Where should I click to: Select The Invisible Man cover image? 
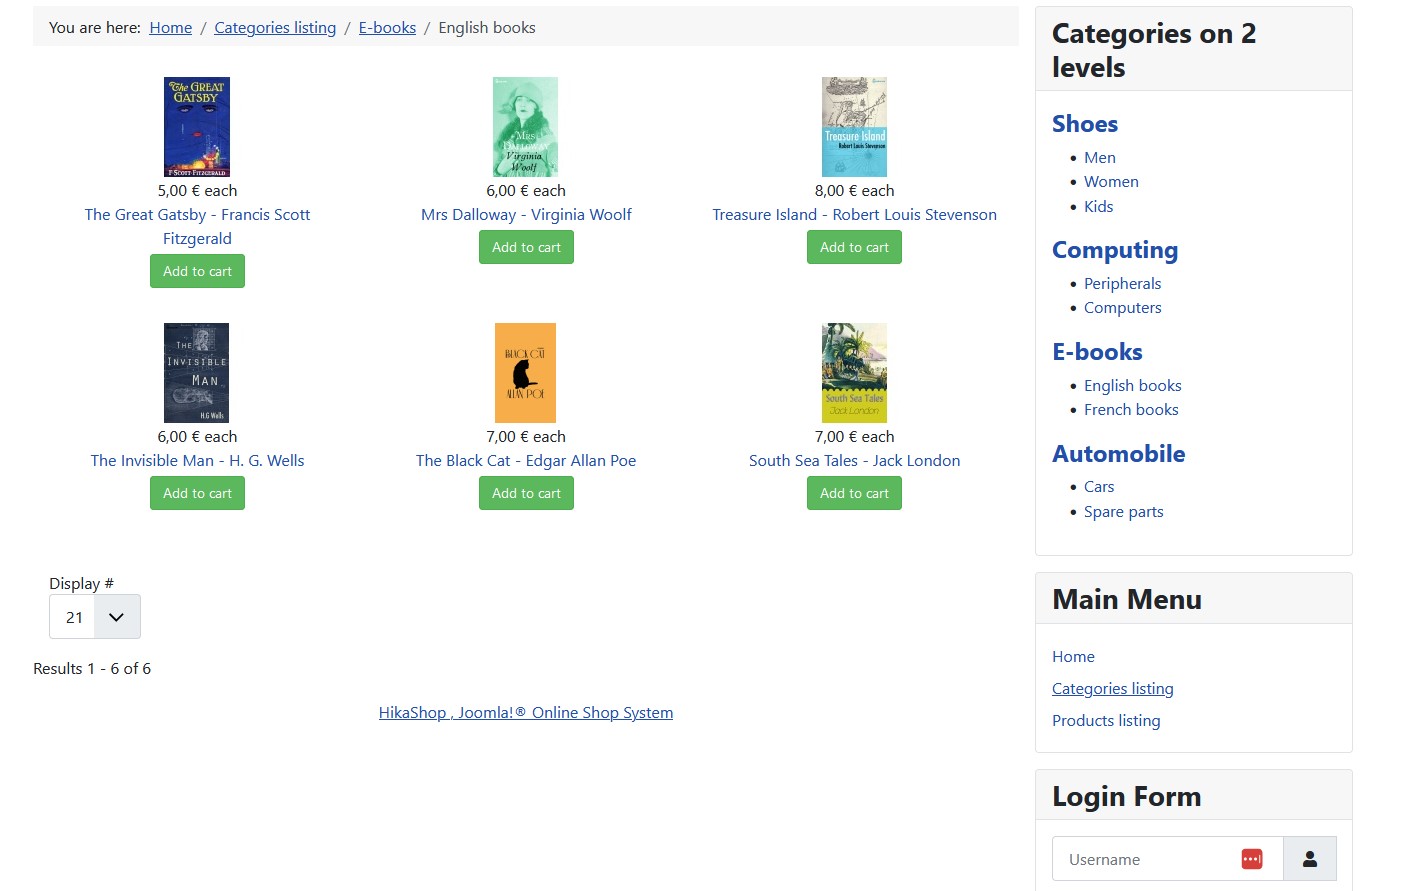pos(197,373)
